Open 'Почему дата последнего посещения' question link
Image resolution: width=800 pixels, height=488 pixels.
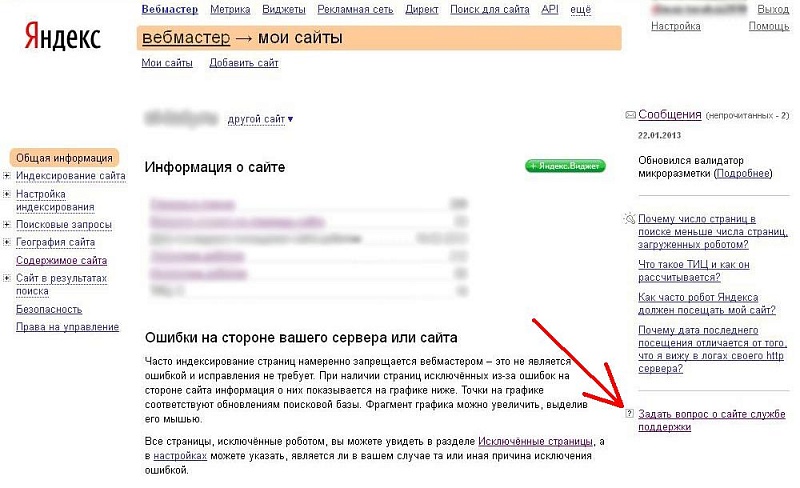click(712, 349)
